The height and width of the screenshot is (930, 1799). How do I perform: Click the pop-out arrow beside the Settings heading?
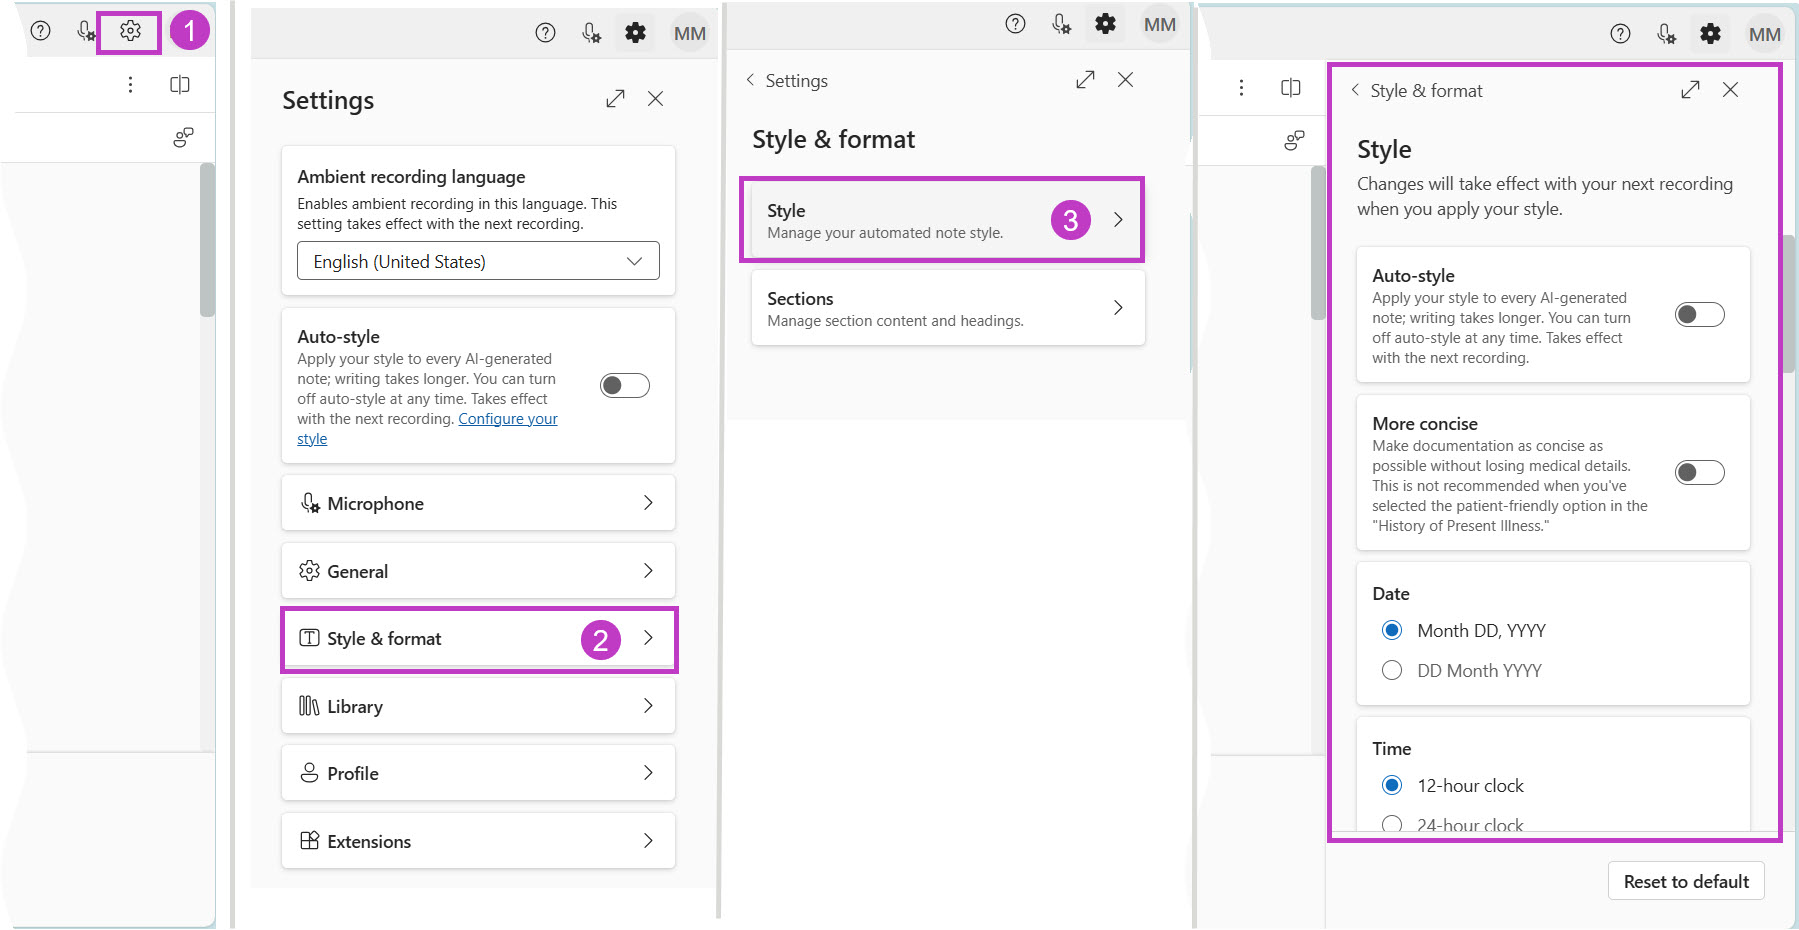point(615,99)
